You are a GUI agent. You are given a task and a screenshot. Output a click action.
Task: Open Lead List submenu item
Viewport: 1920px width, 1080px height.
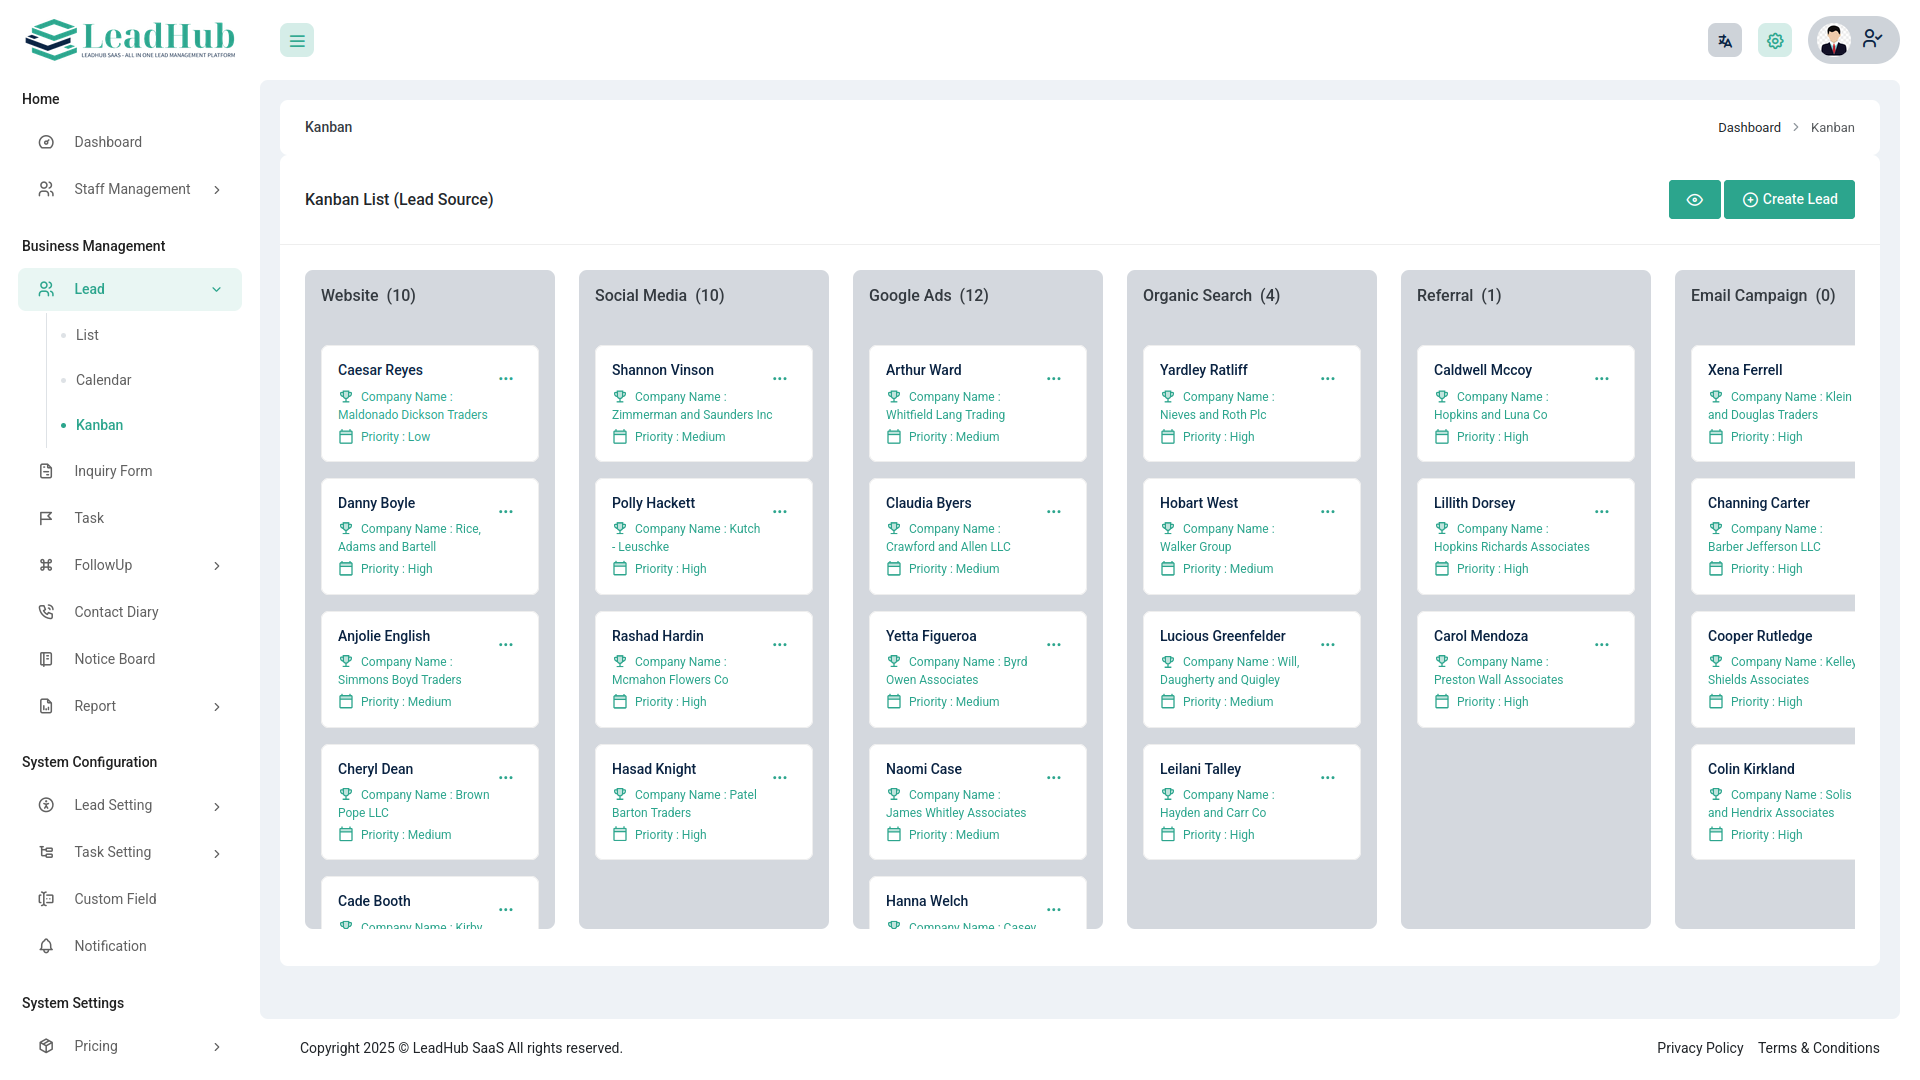coord(87,335)
